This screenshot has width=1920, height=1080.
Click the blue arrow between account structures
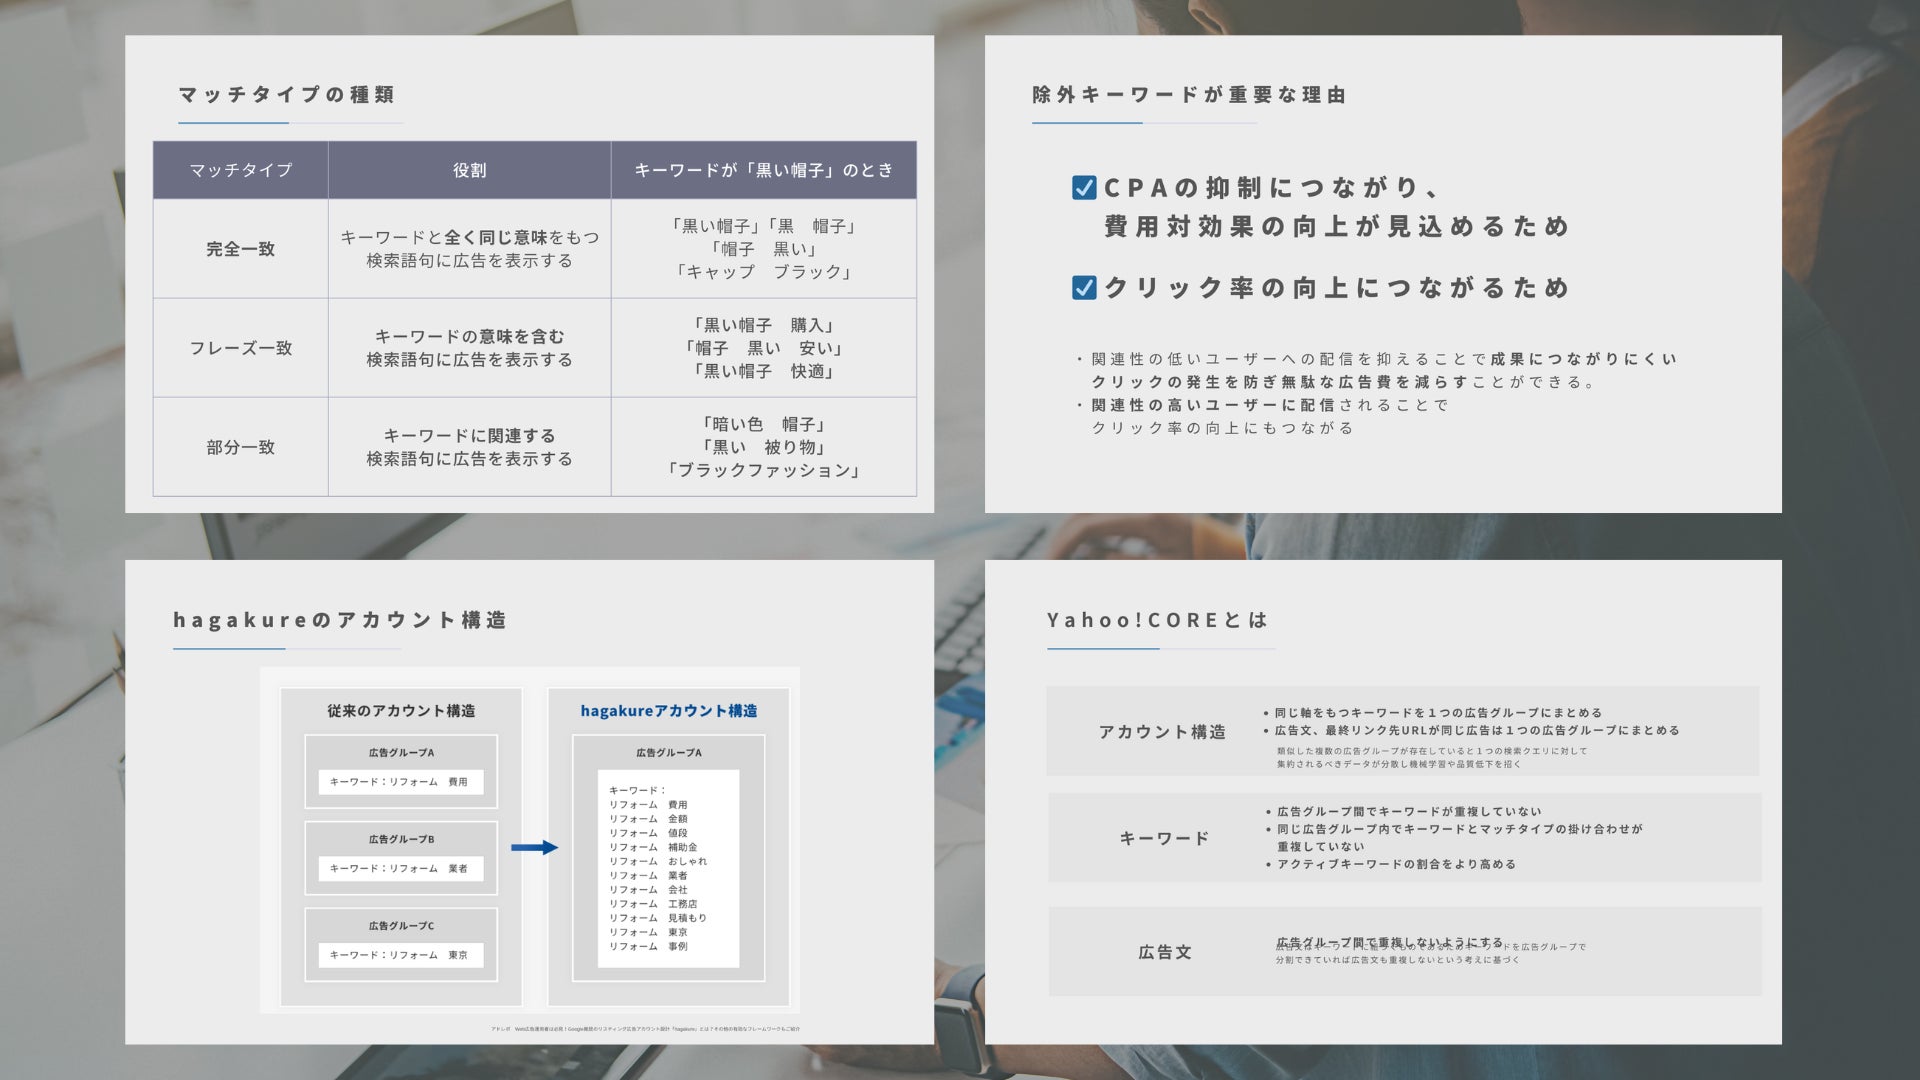tap(534, 847)
